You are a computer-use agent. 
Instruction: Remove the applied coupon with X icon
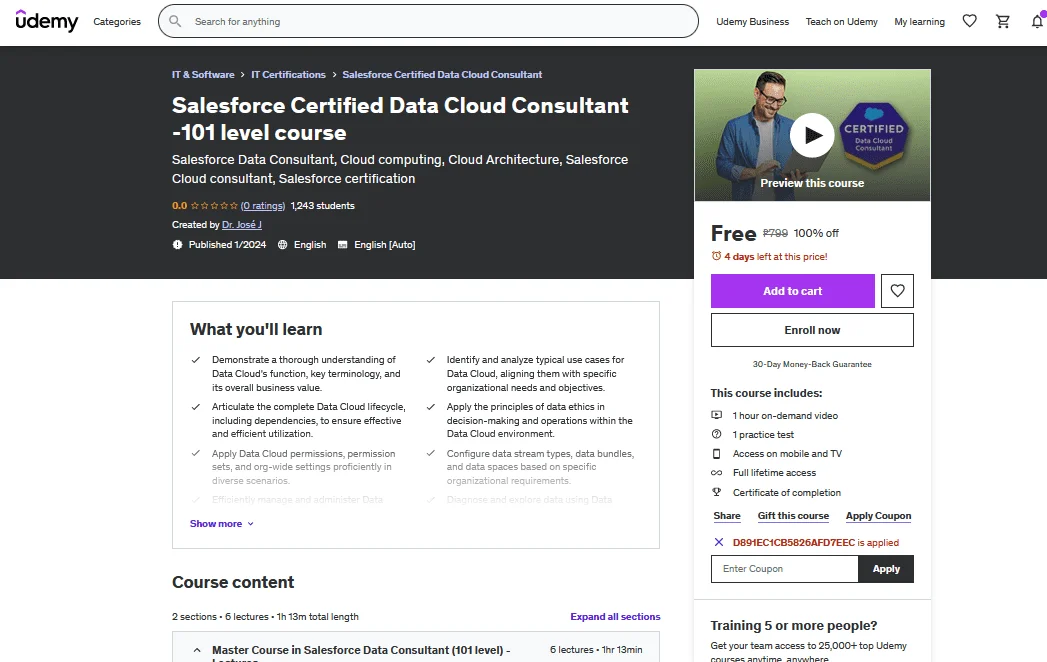(718, 542)
